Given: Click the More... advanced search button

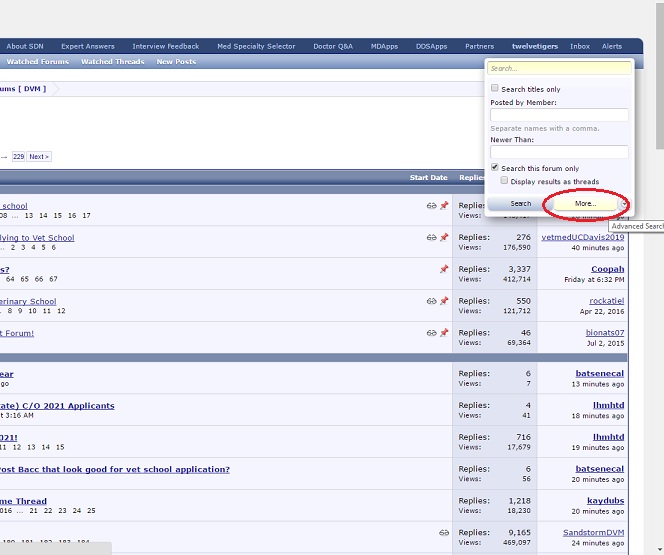Looking at the screenshot, I should [x=585, y=203].
